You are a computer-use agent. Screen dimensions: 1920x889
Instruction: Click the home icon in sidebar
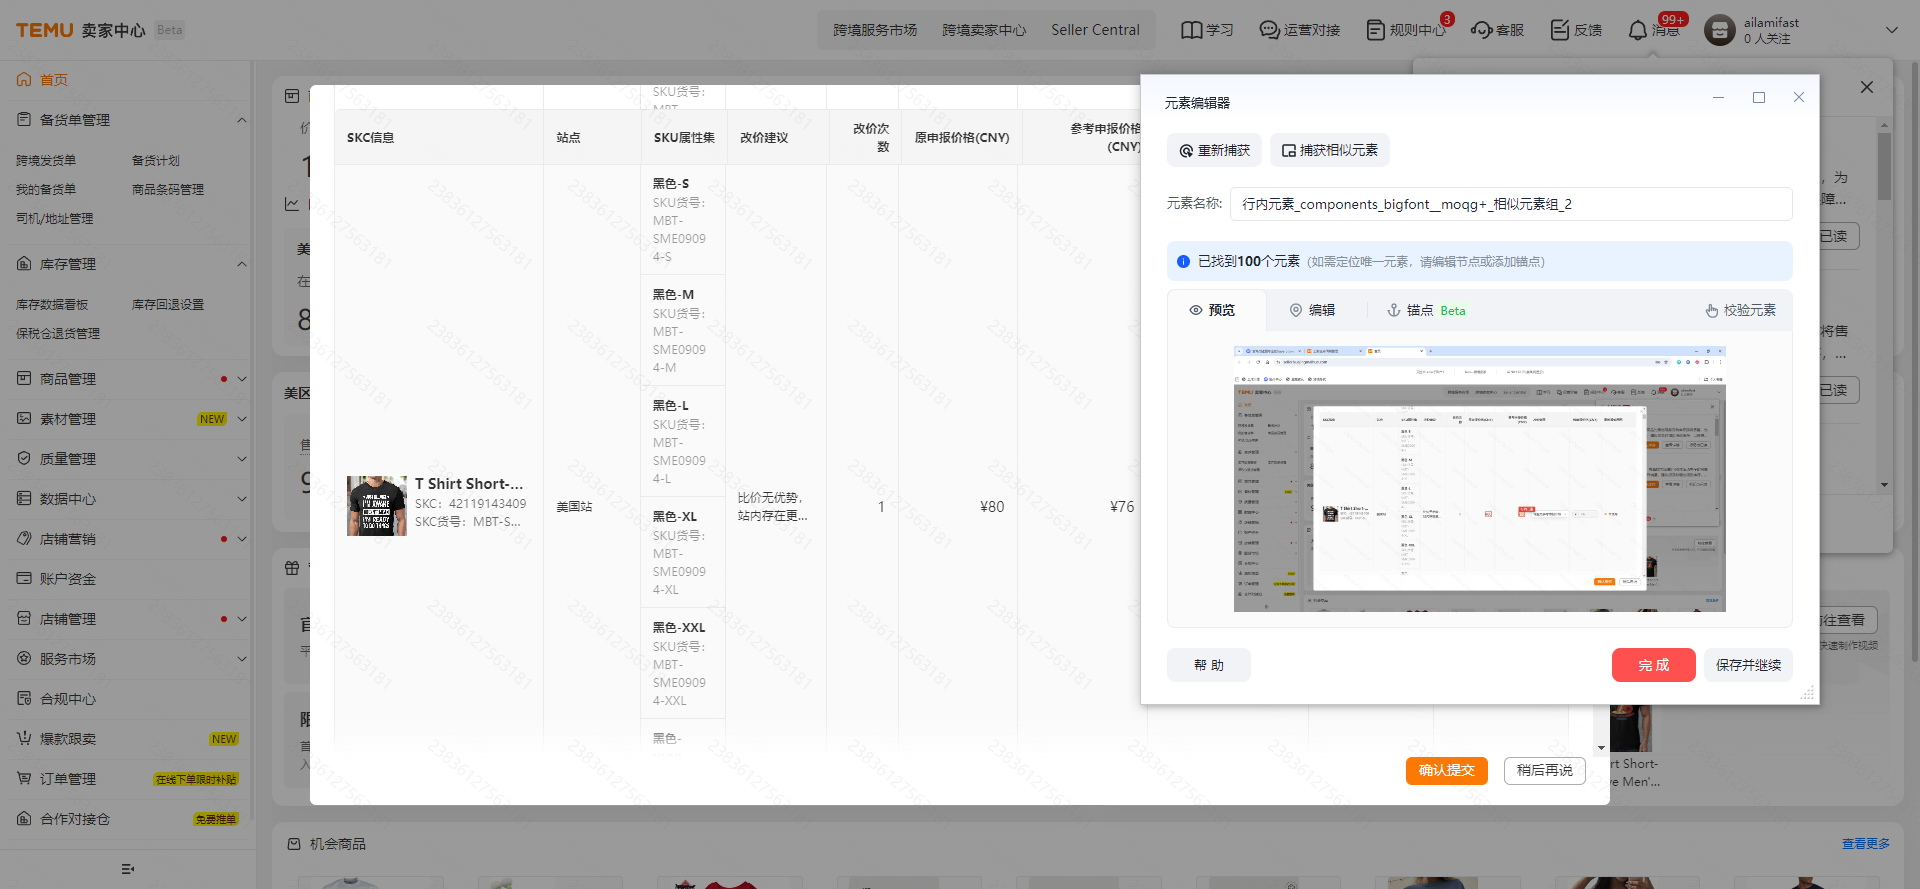24,80
